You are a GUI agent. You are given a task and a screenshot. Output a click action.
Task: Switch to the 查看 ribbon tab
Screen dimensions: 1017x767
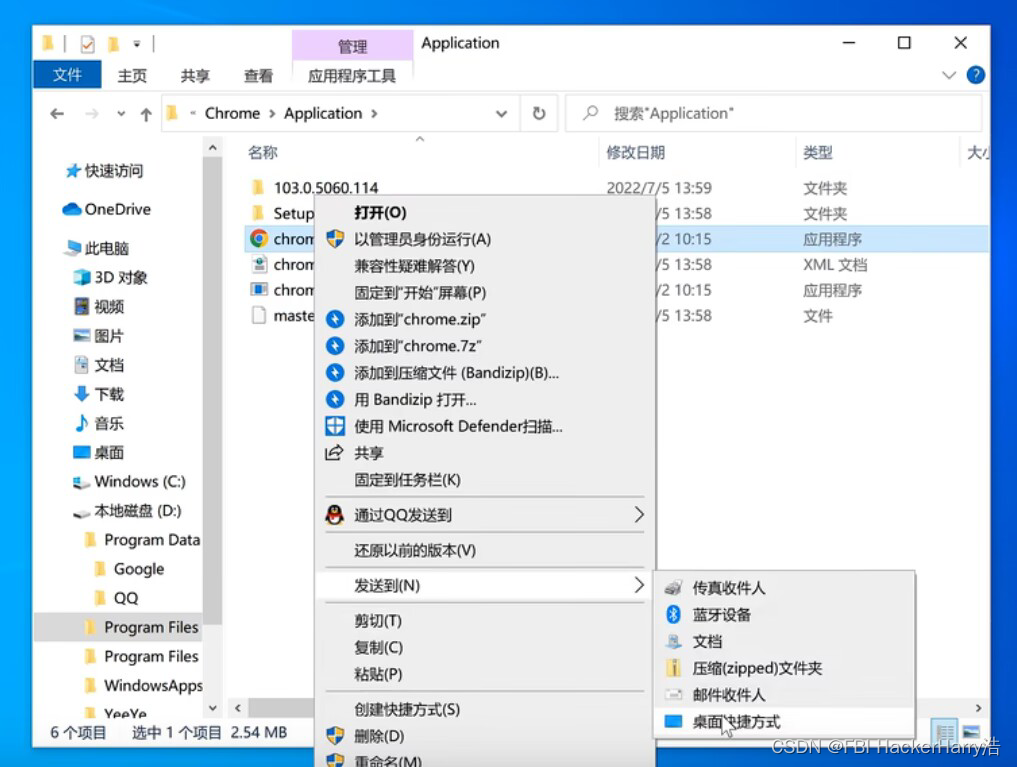[x=258, y=76]
